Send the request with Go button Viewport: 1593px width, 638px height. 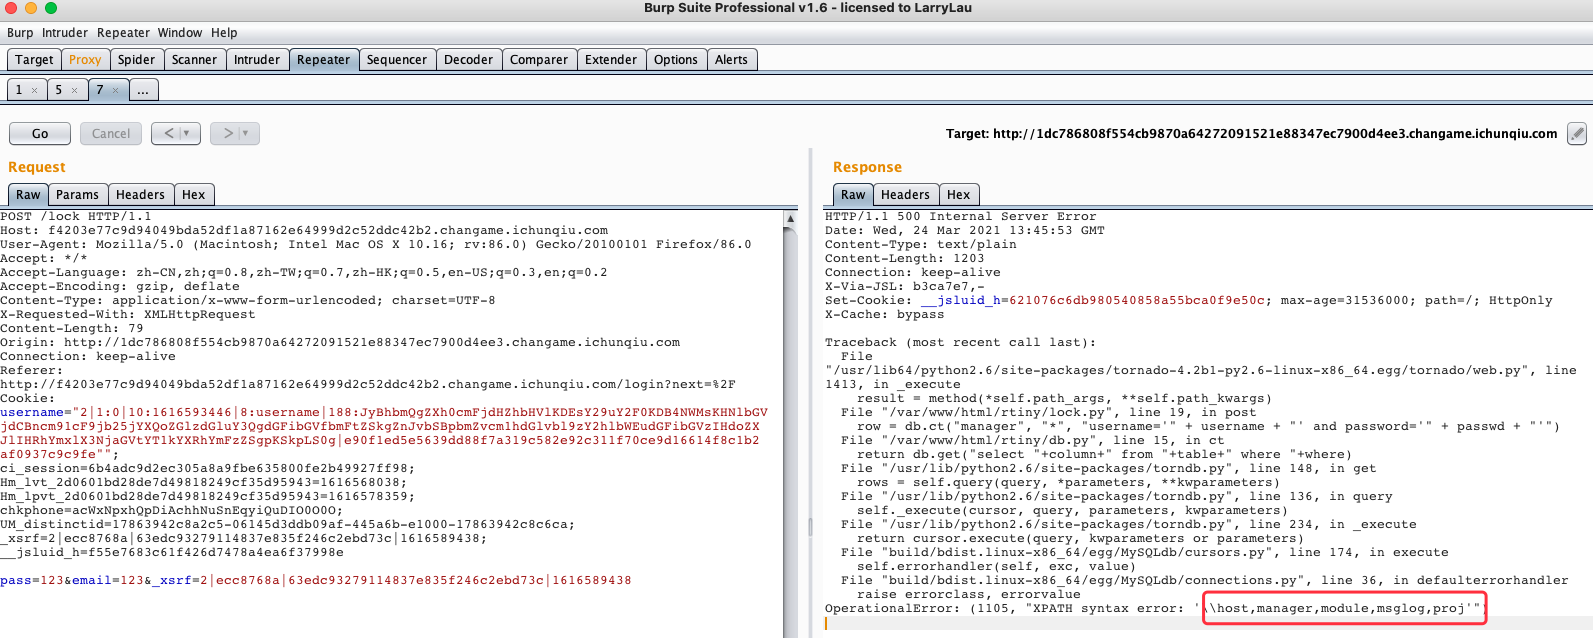[40, 133]
